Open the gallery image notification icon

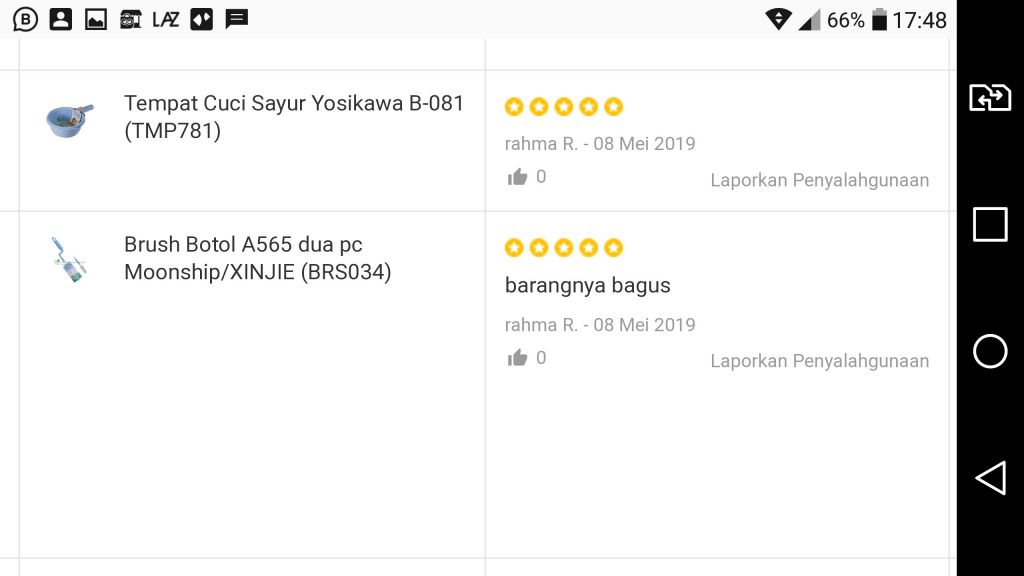96,20
